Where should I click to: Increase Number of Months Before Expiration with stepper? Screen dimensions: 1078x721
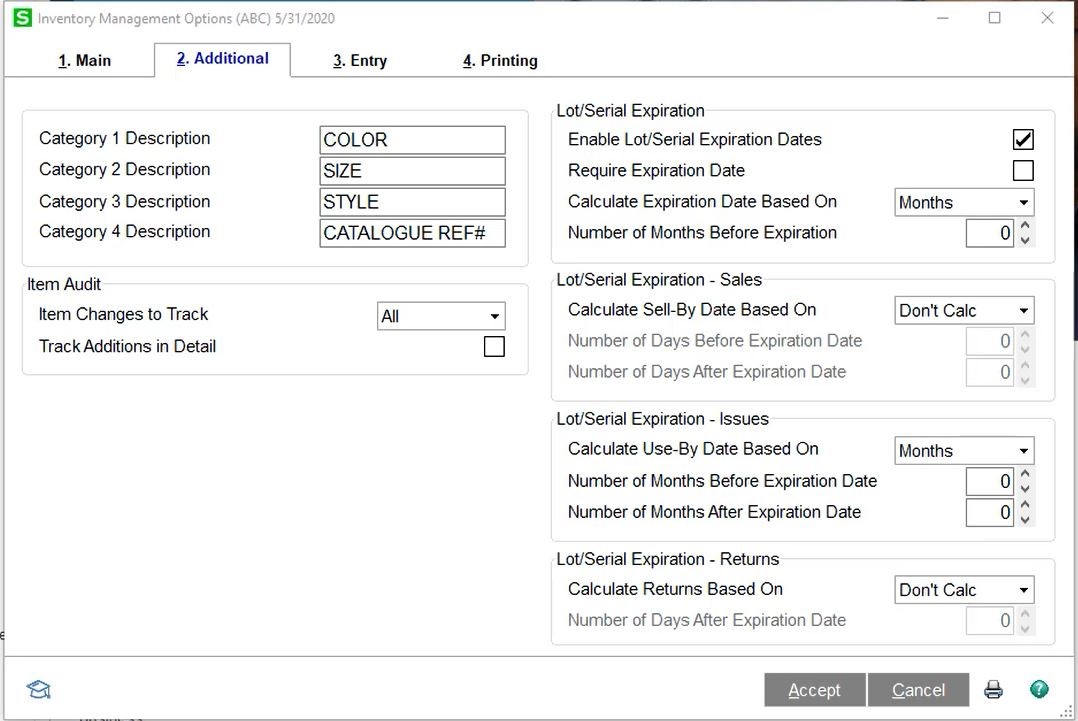(1023, 227)
